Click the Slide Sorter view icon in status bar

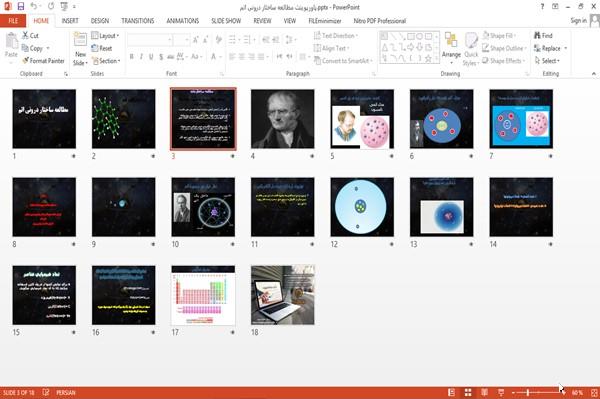(x=468, y=392)
